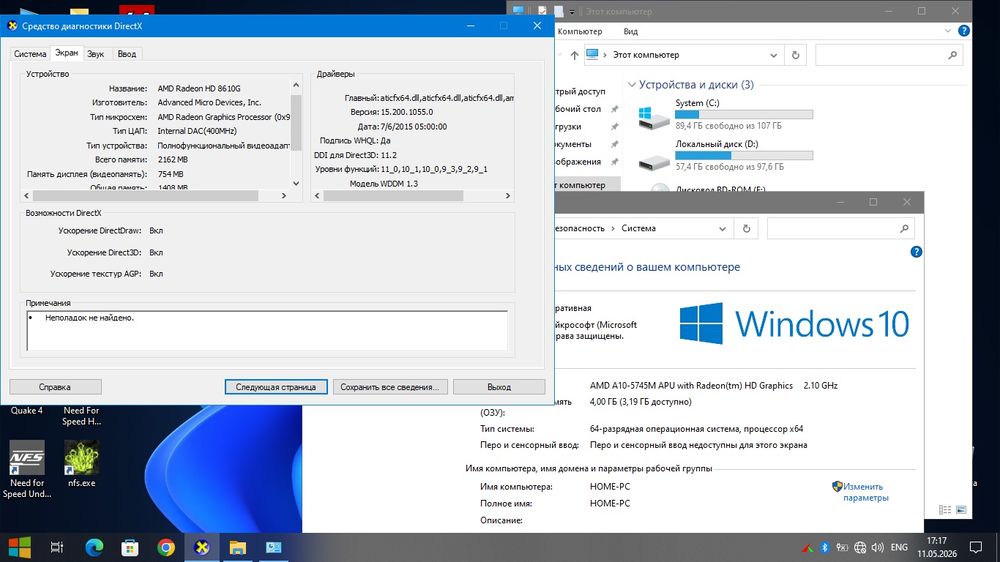Viewport: 1000px width, 562px height.
Task: Select the Экран tab in DirectX diagnostics
Action: pos(66,53)
